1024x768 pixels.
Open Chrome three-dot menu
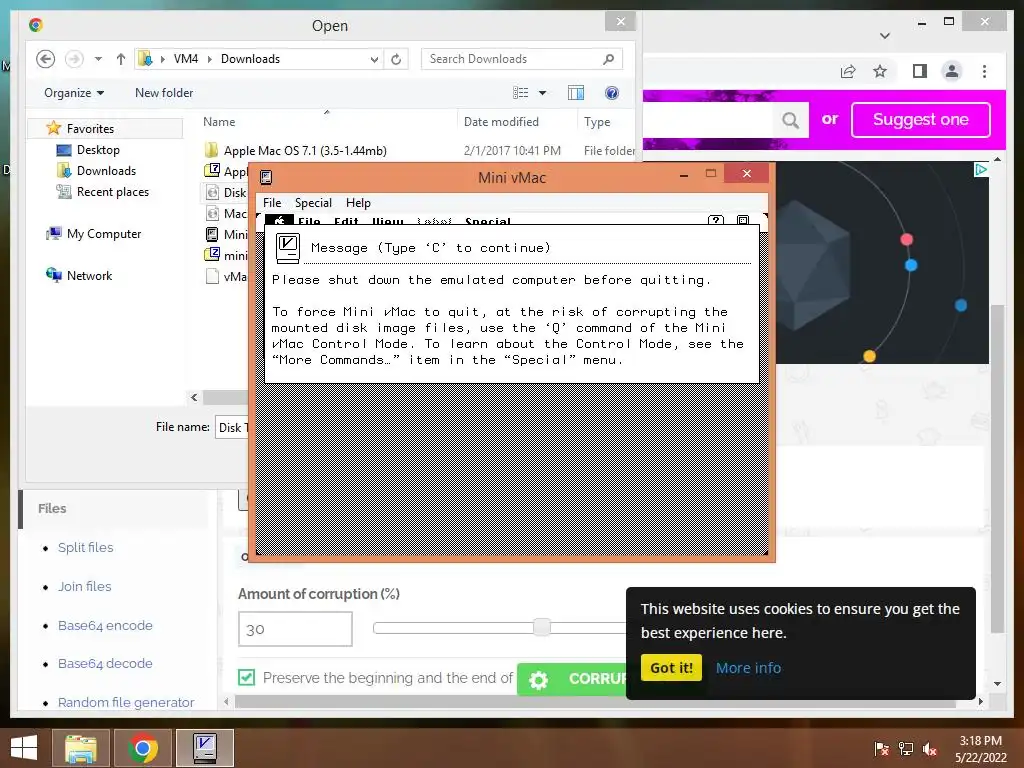(x=984, y=71)
